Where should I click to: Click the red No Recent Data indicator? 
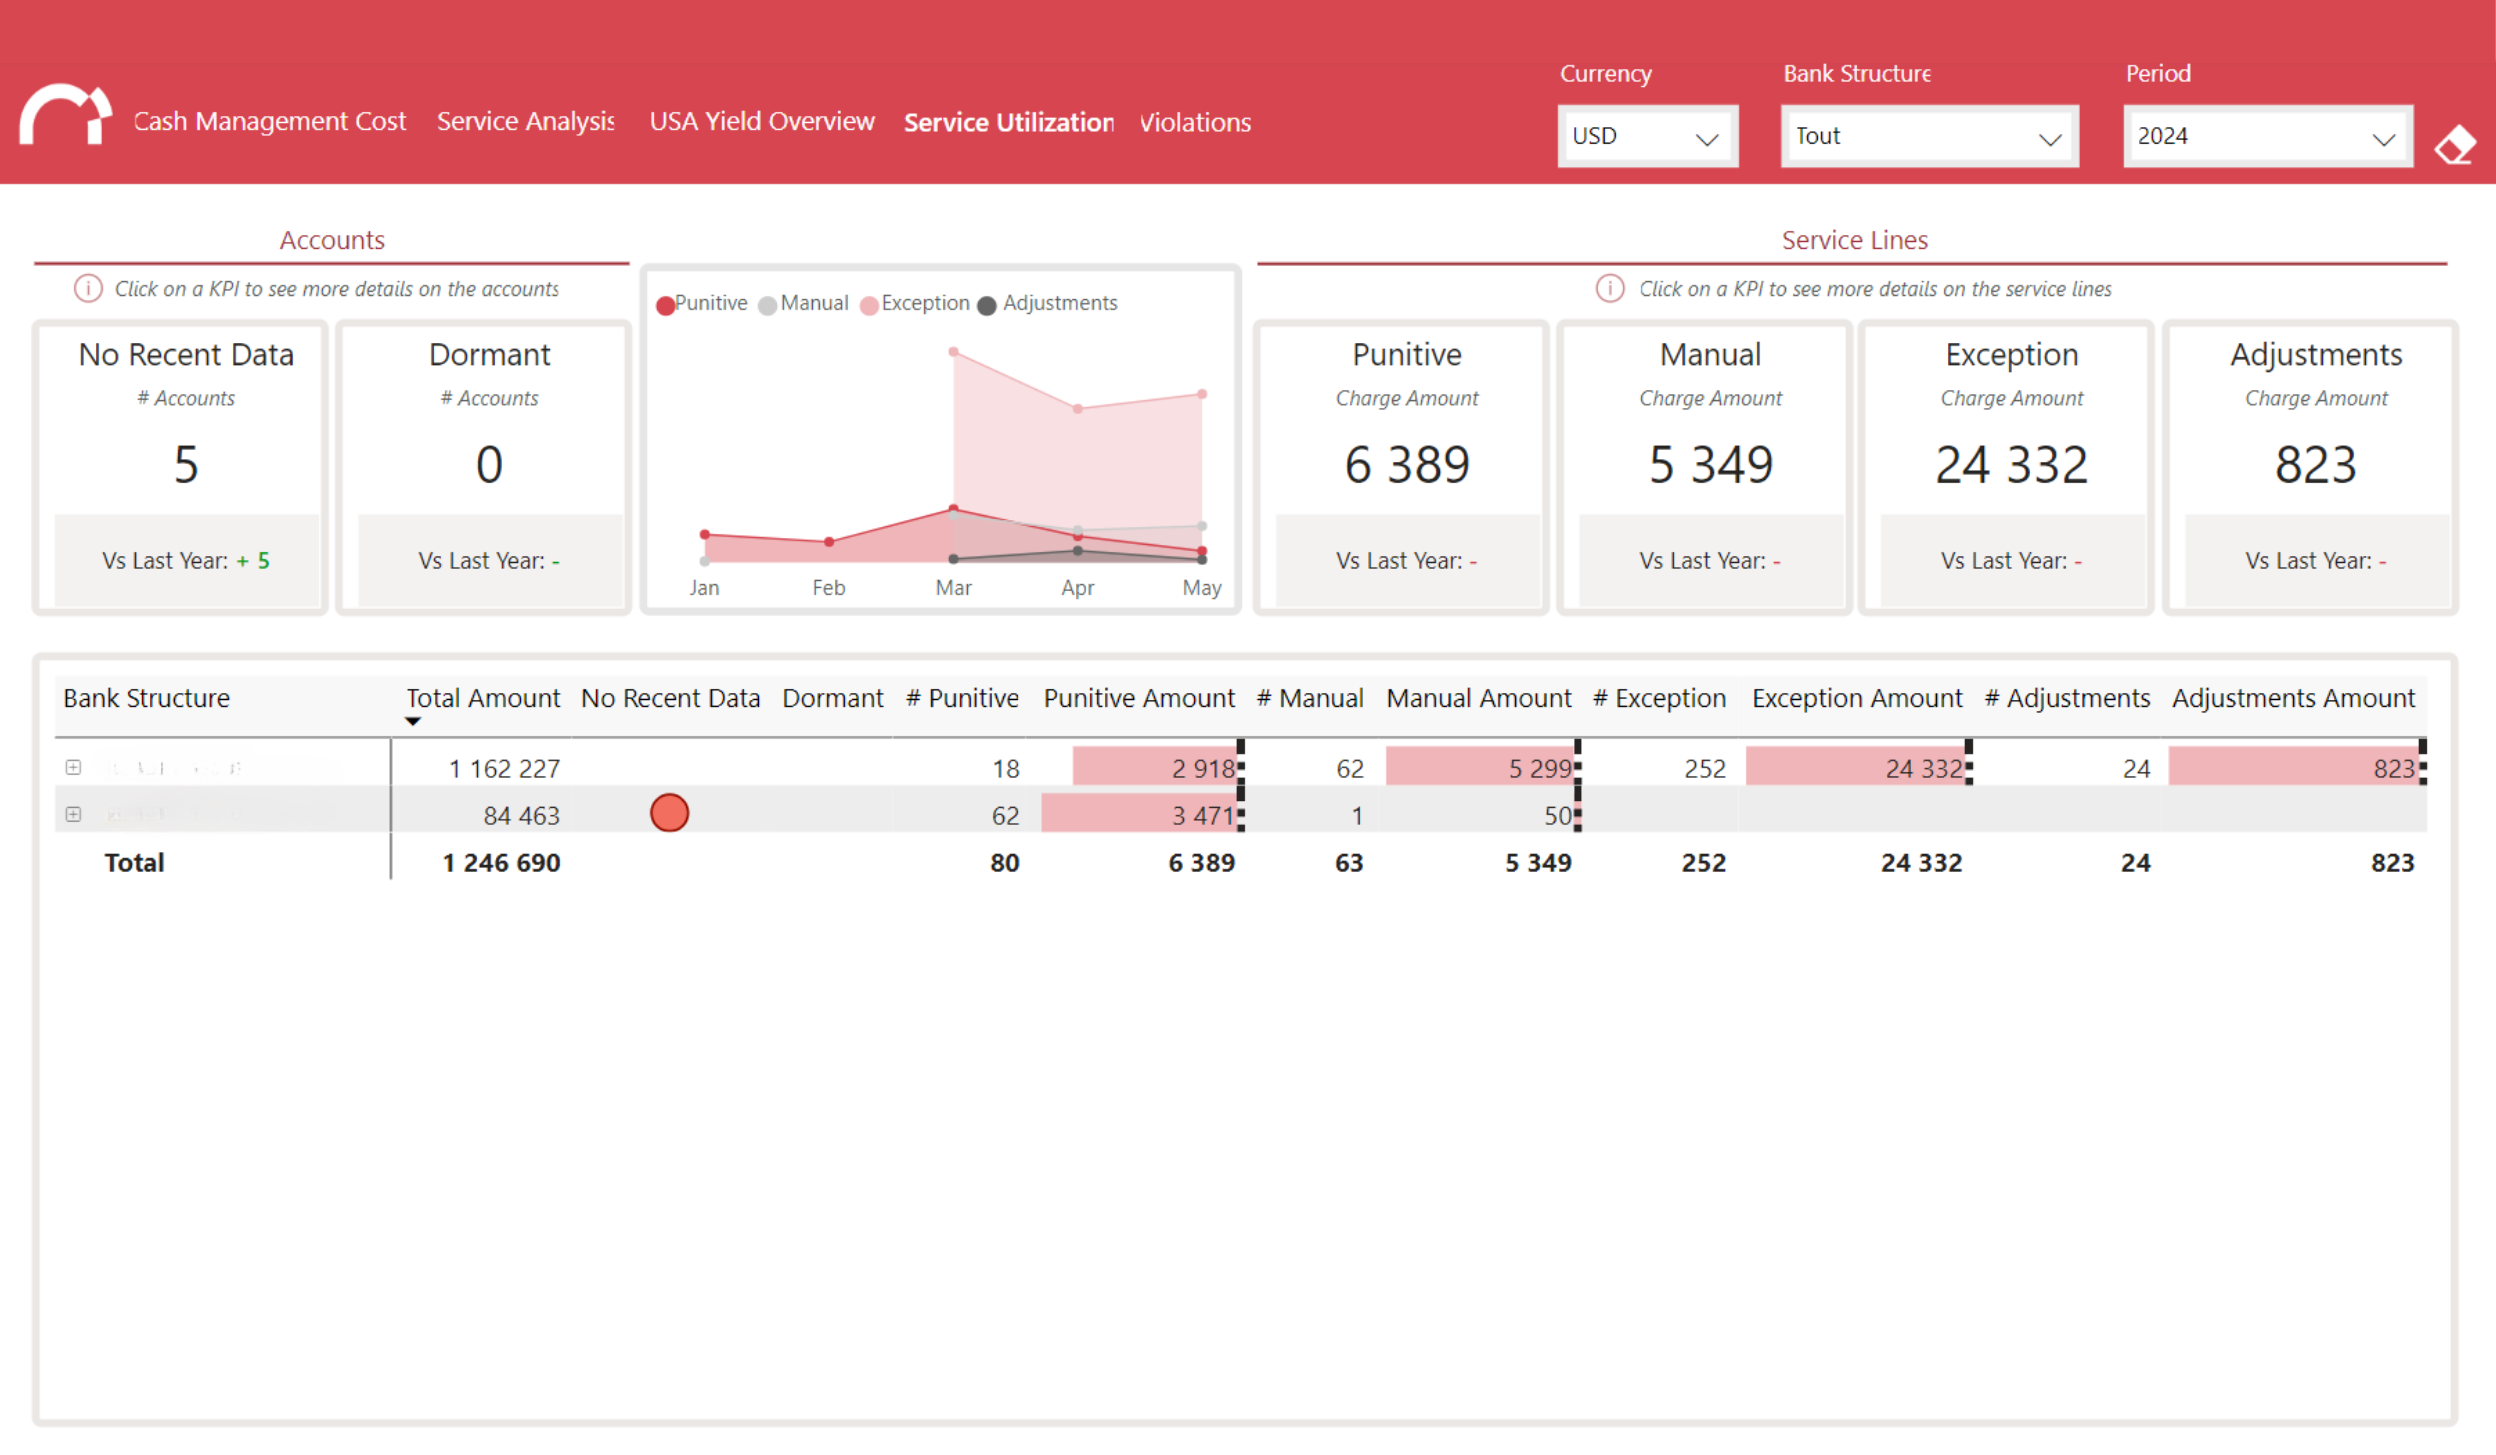[x=669, y=813]
